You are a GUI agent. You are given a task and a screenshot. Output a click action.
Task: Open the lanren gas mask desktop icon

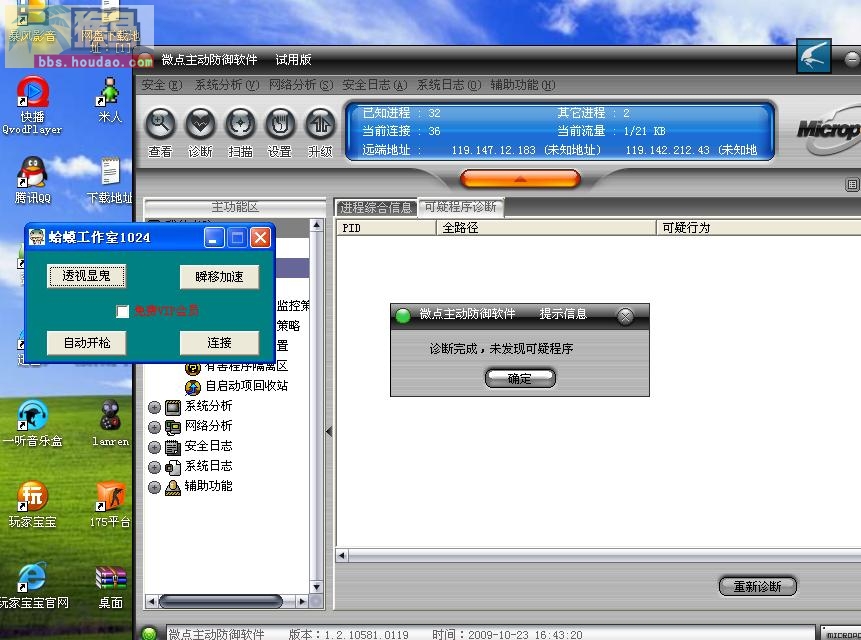click(x=110, y=416)
